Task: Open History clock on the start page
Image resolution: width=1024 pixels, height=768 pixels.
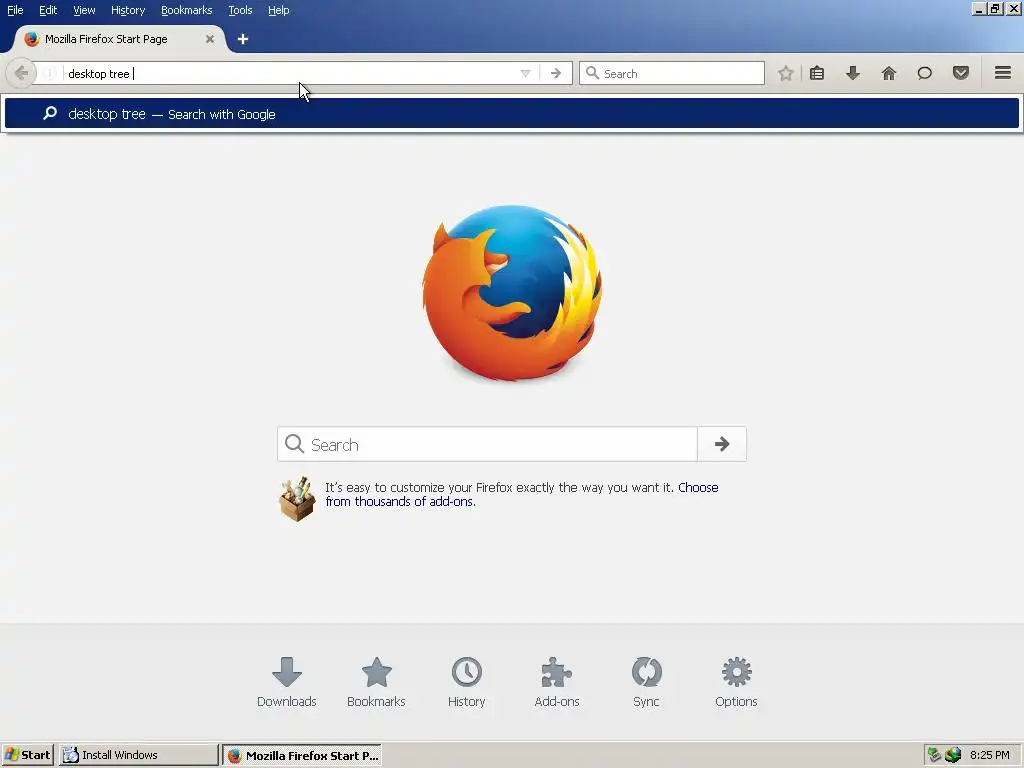Action: pos(466,682)
